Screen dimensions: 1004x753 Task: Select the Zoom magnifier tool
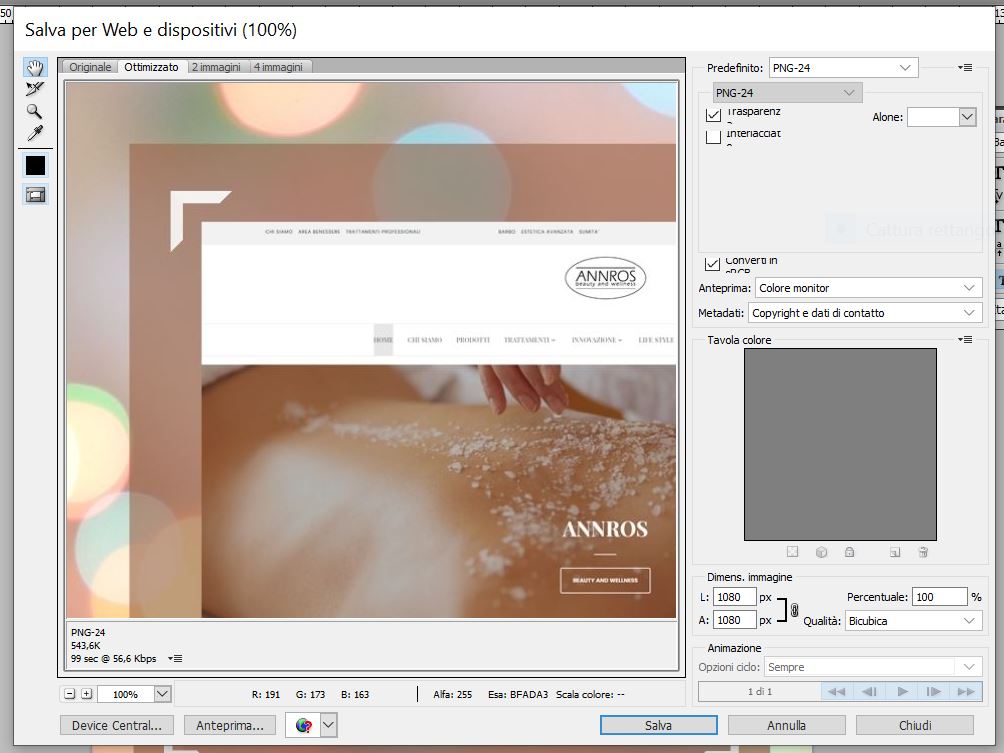(35, 111)
